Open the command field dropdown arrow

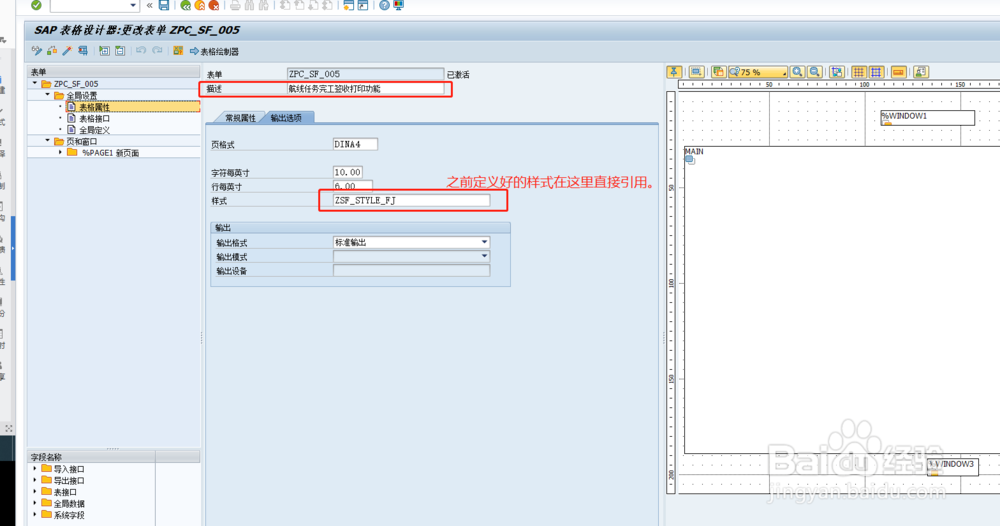(133, 5)
